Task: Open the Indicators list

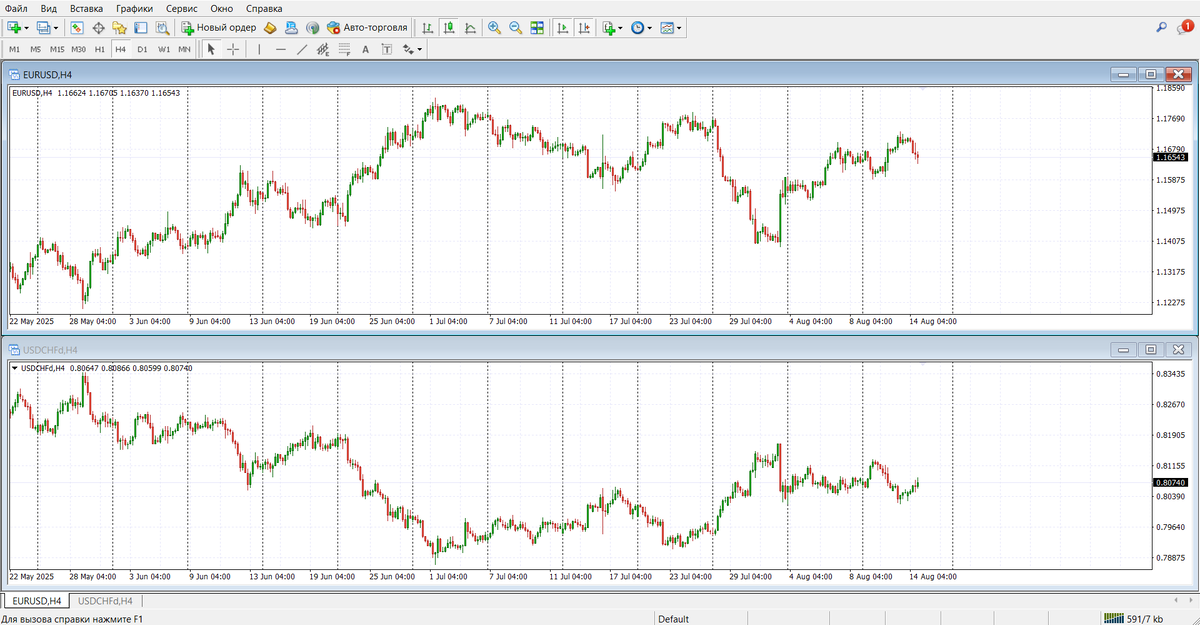Action: coord(608,28)
